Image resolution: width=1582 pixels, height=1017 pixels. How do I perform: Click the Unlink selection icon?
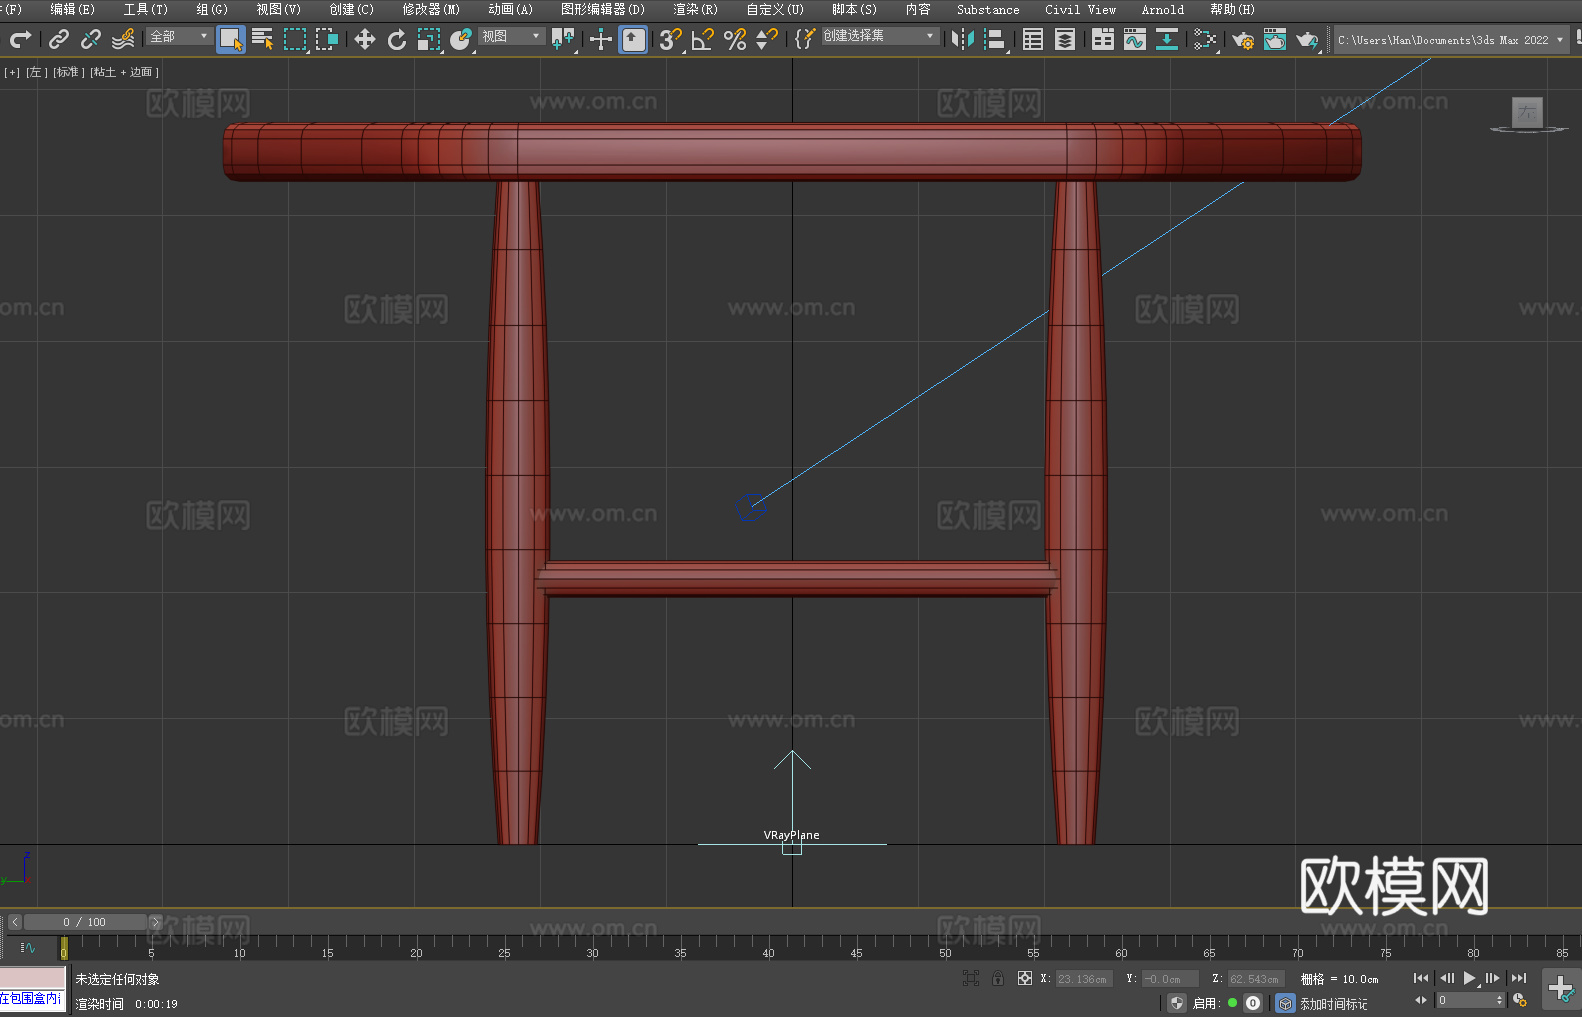[x=91, y=39]
